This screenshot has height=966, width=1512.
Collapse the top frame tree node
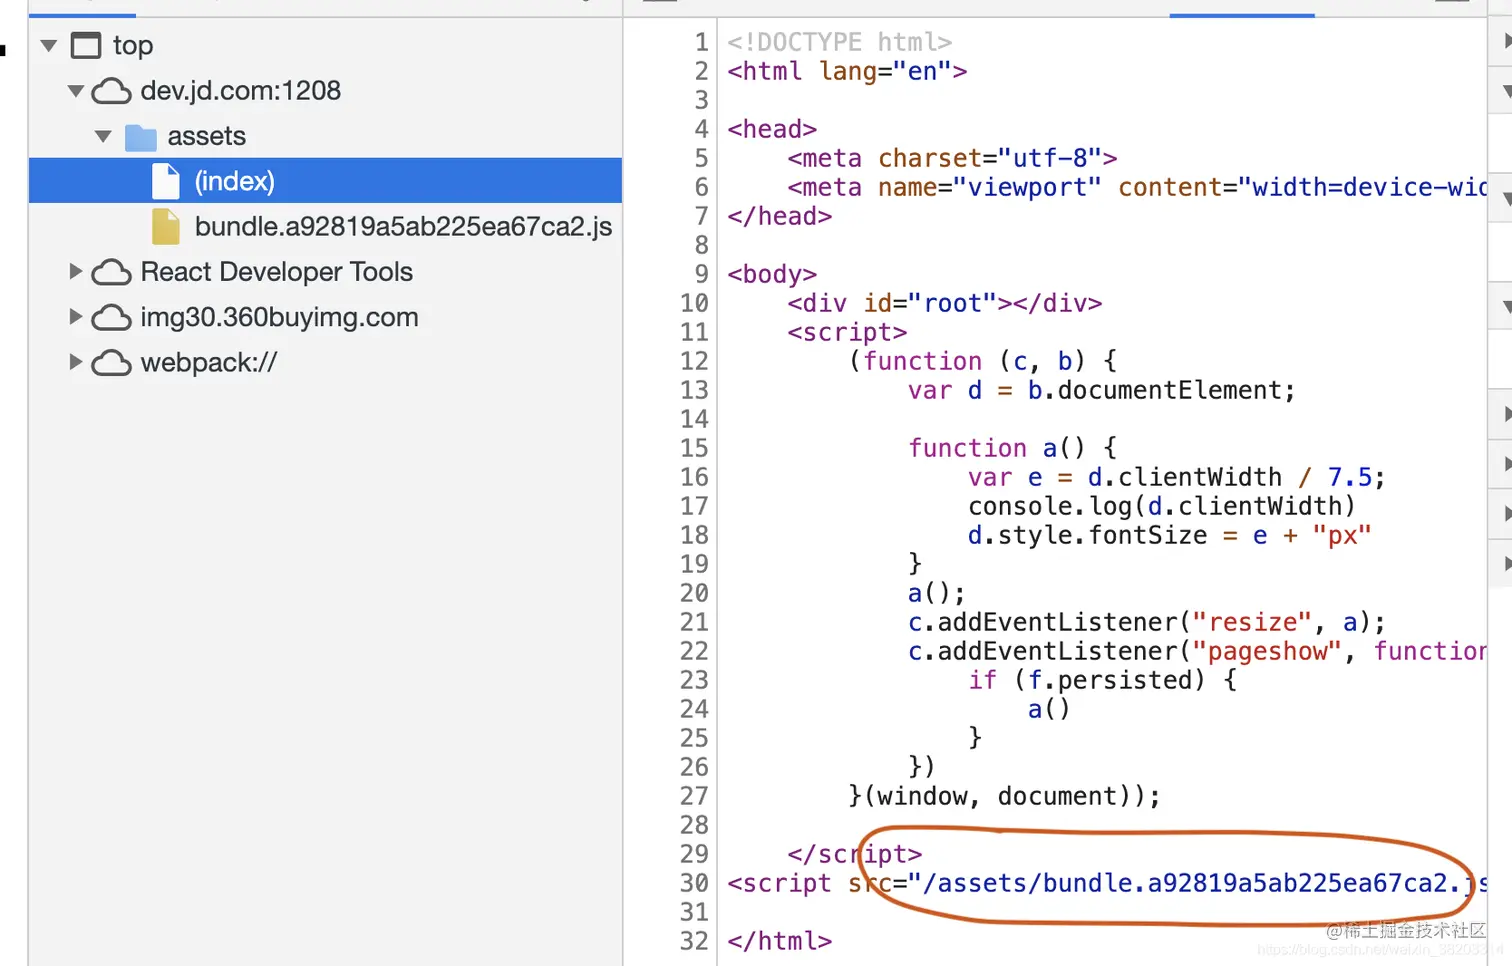pyautogui.click(x=48, y=45)
